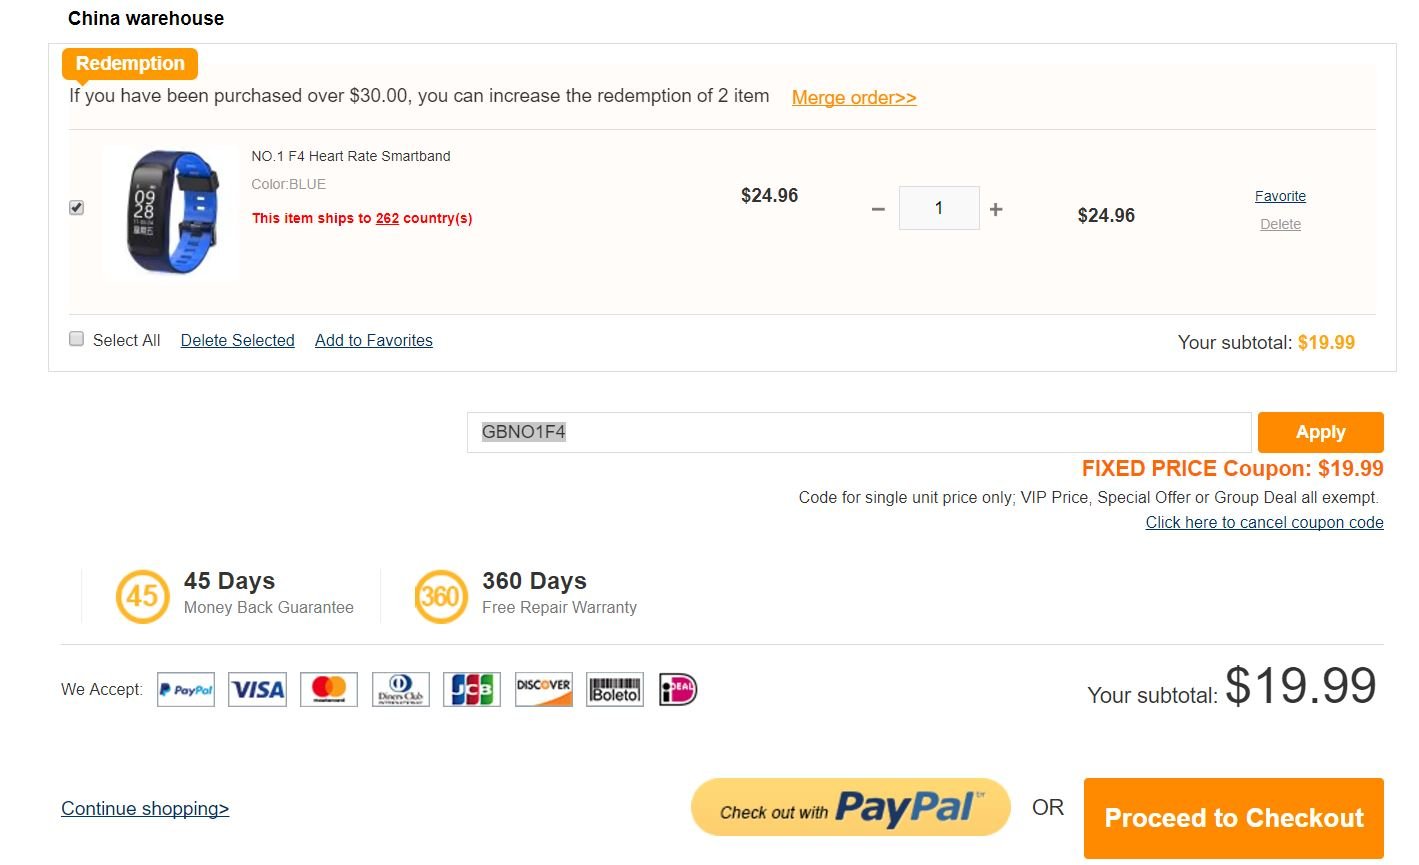The height and width of the screenshot is (865, 1419).
Task: Check out with PayPal
Action: tap(851, 808)
